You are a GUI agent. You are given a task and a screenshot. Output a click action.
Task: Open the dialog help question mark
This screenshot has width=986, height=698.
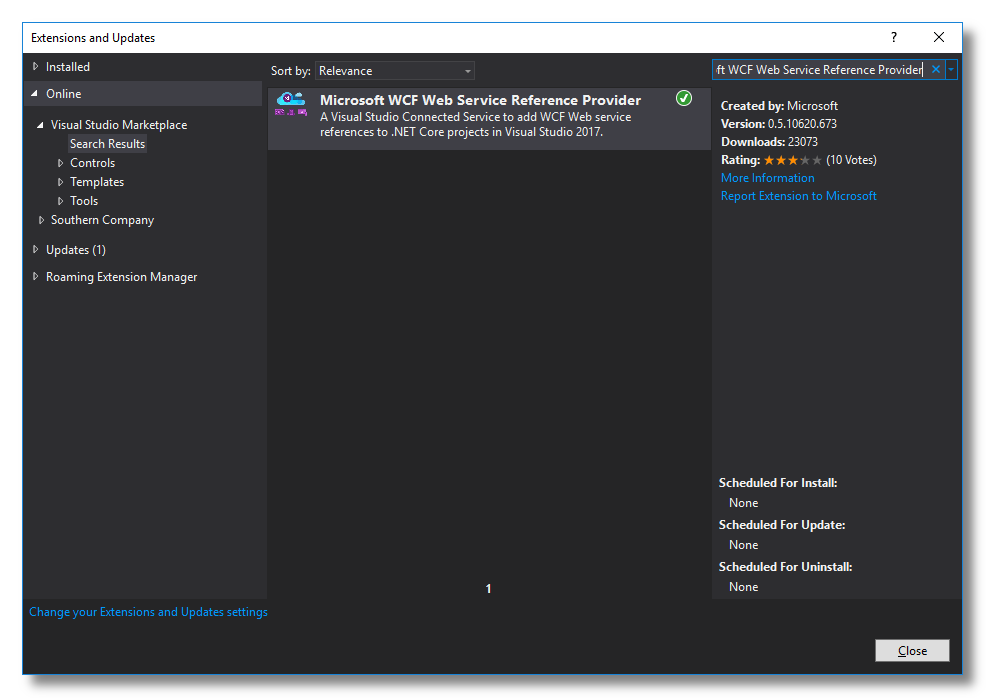pos(894,37)
